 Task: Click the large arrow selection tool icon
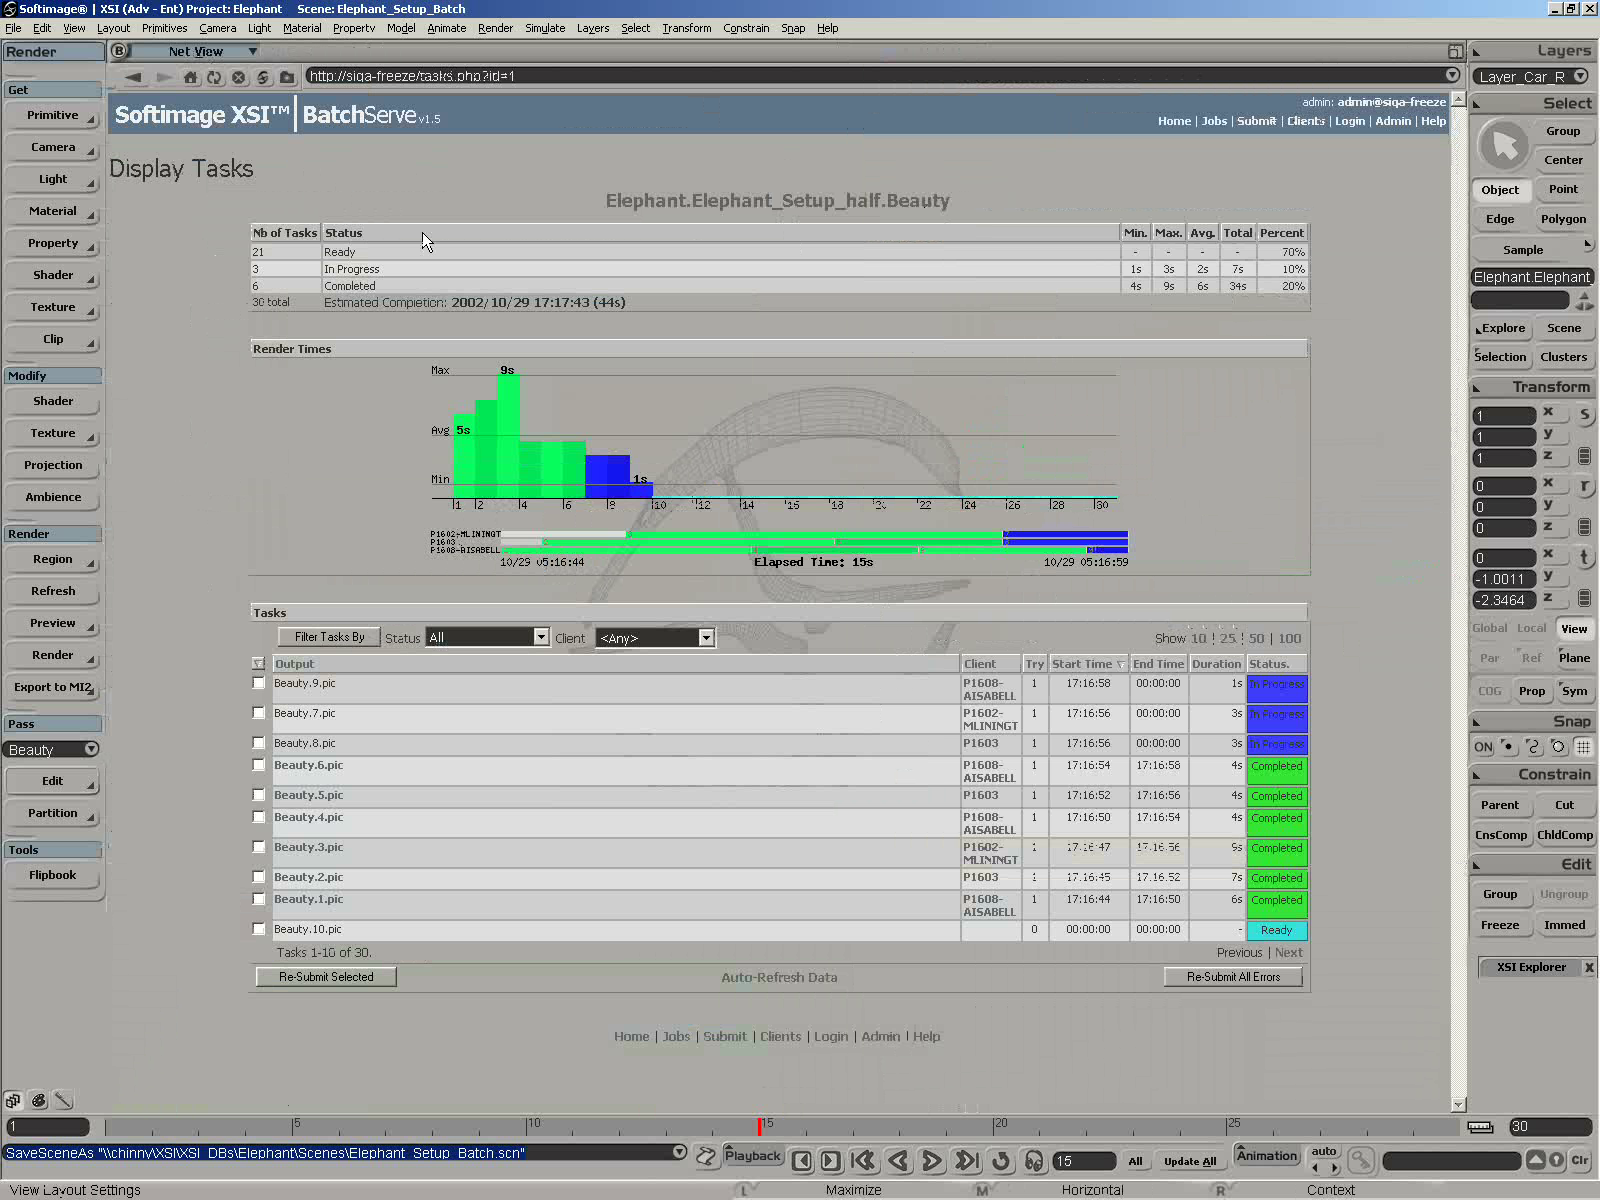coord(1503,146)
